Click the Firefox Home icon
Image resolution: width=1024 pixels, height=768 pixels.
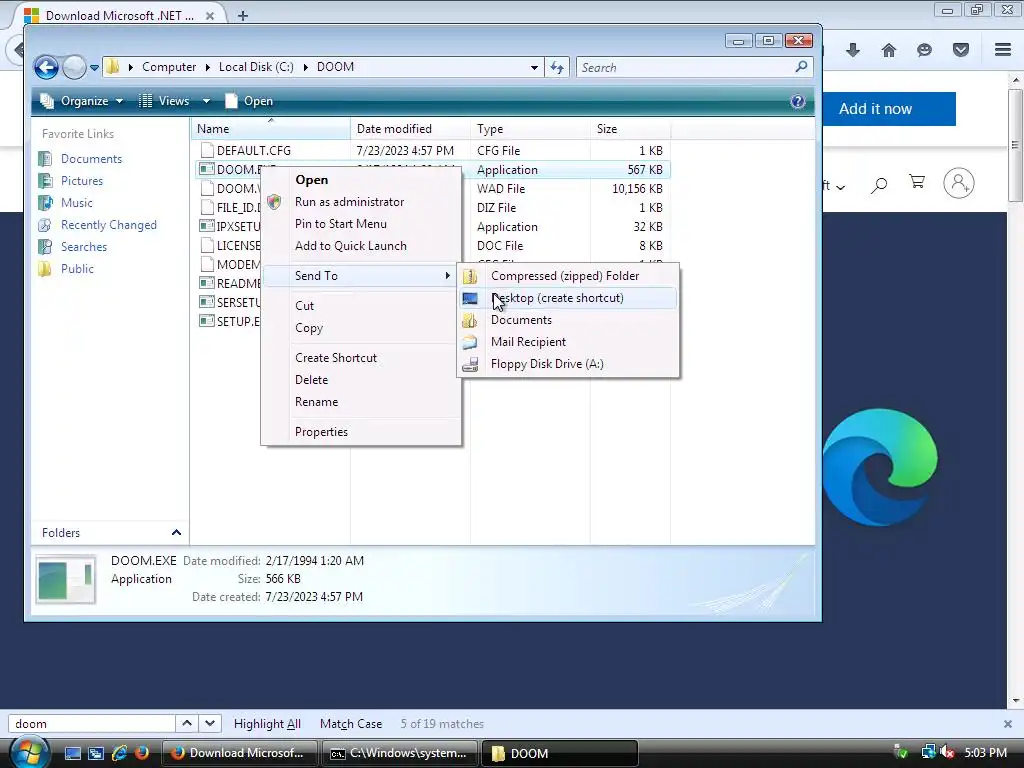pos(889,50)
